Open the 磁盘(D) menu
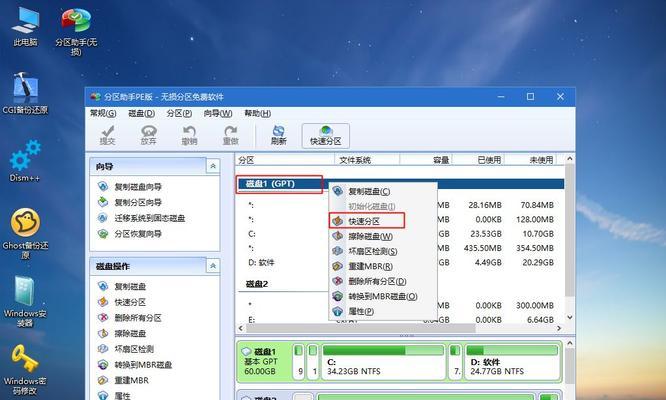 tap(142, 114)
